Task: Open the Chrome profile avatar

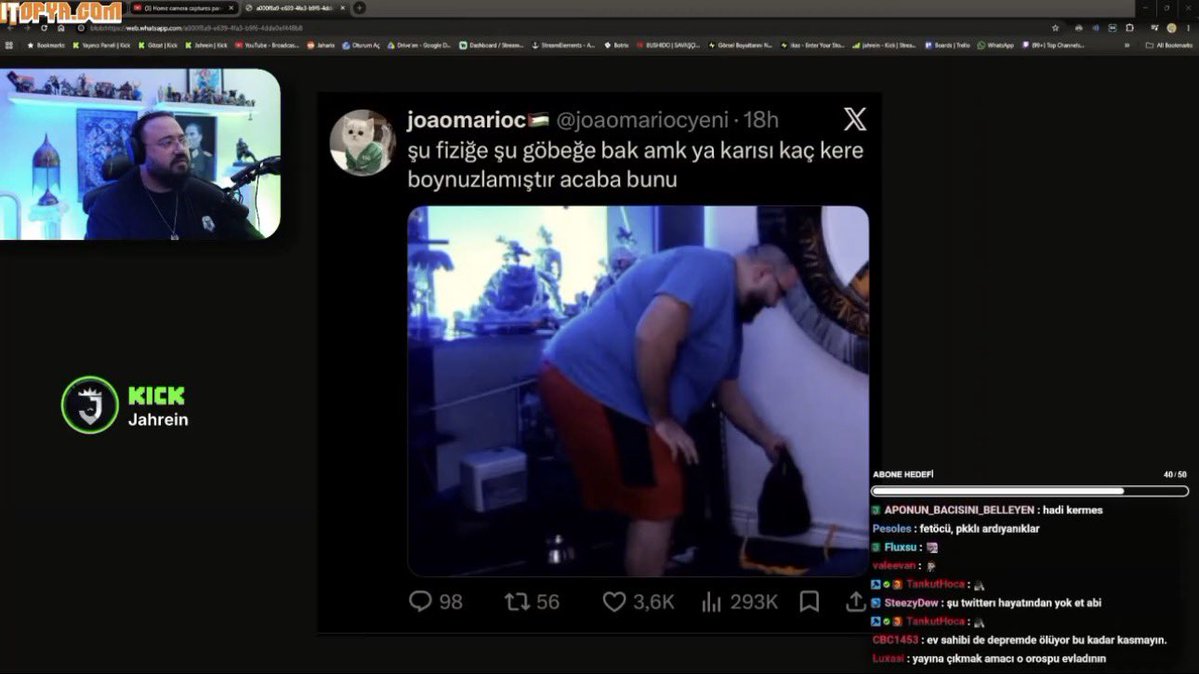Action: pyautogui.click(x=1171, y=28)
